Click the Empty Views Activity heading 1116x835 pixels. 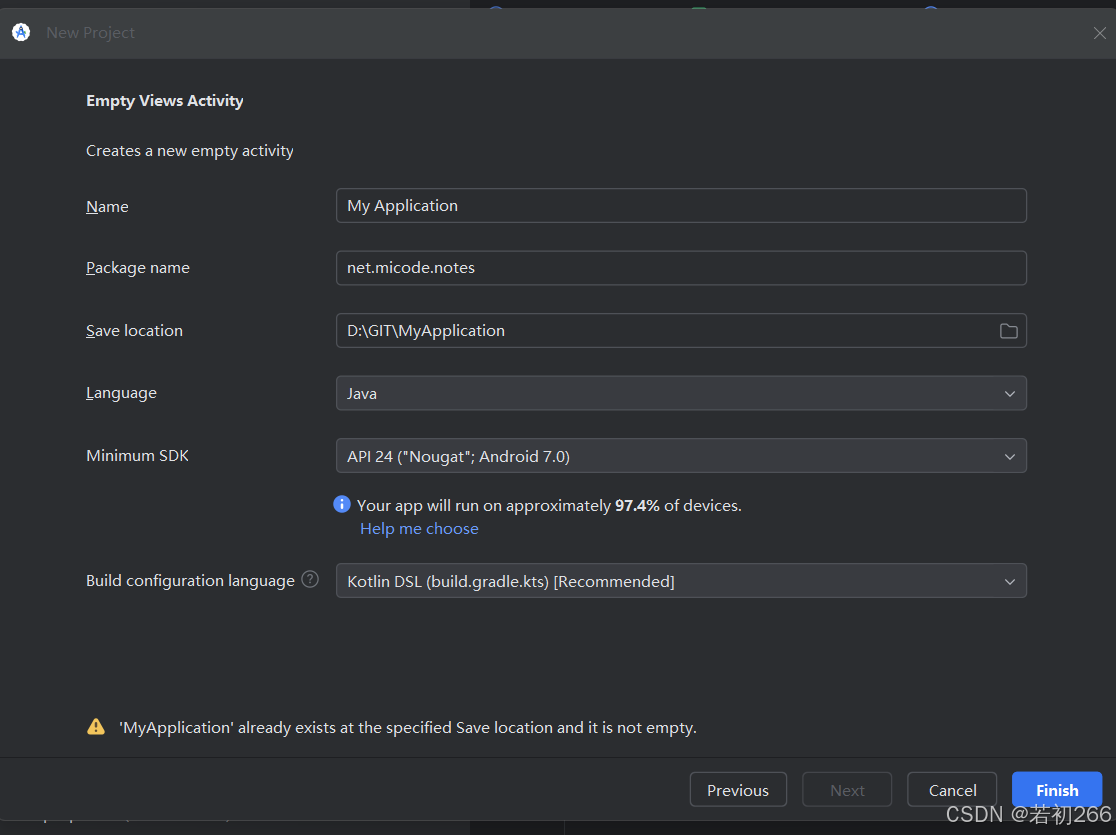pyautogui.click(x=164, y=101)
